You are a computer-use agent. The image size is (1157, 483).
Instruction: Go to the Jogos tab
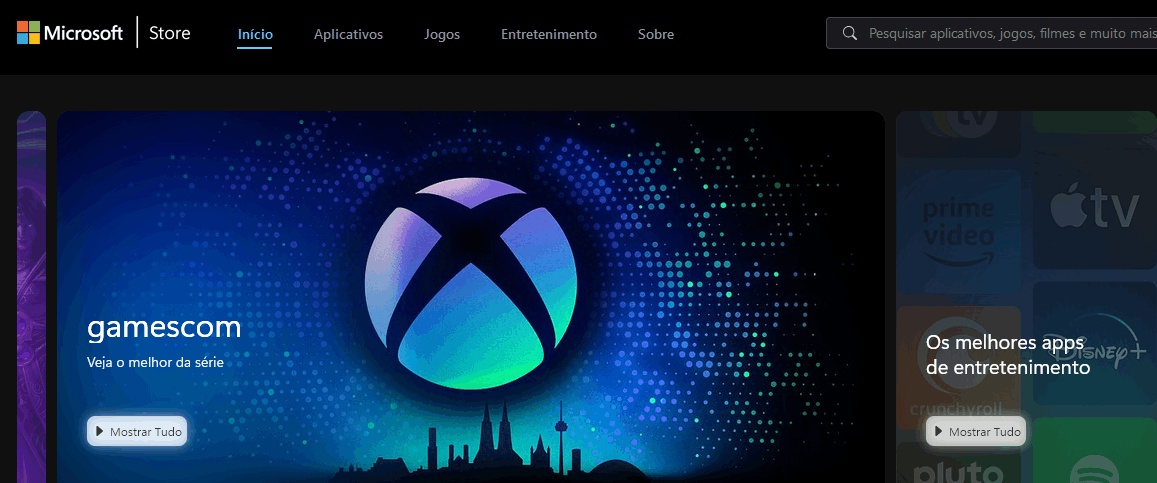442,34
